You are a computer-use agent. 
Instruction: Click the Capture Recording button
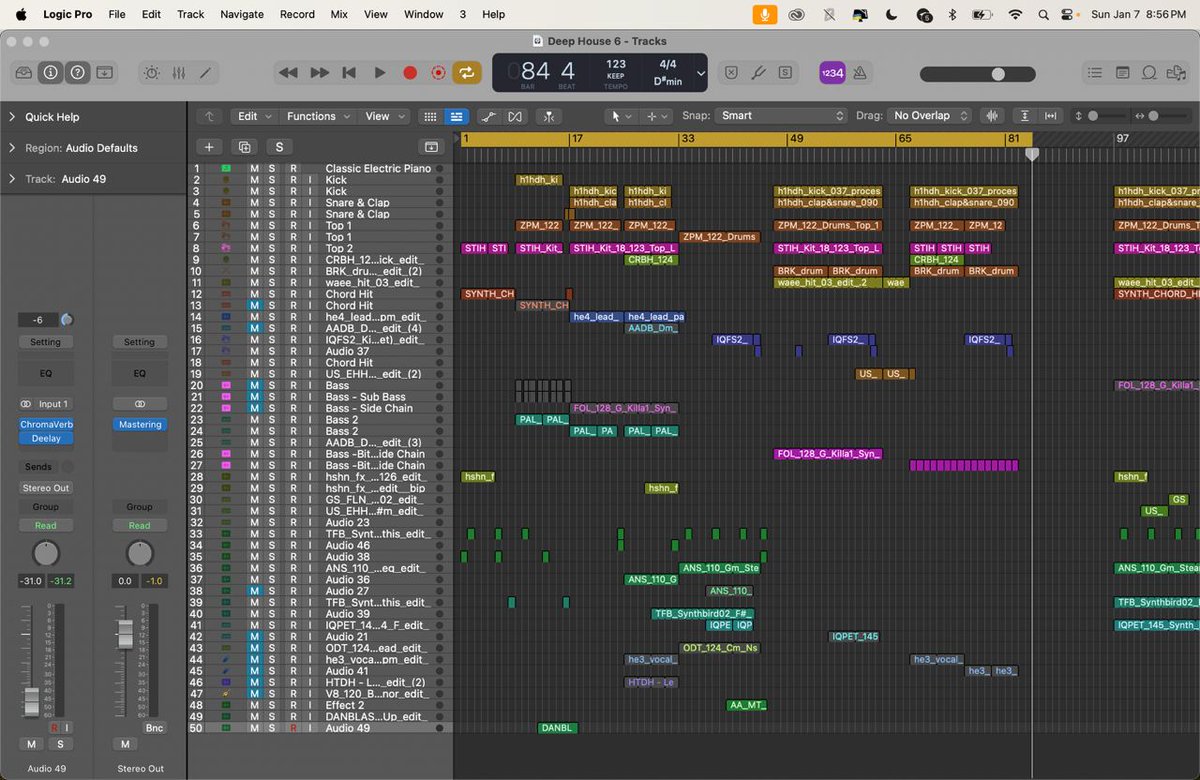click(438, 73)
